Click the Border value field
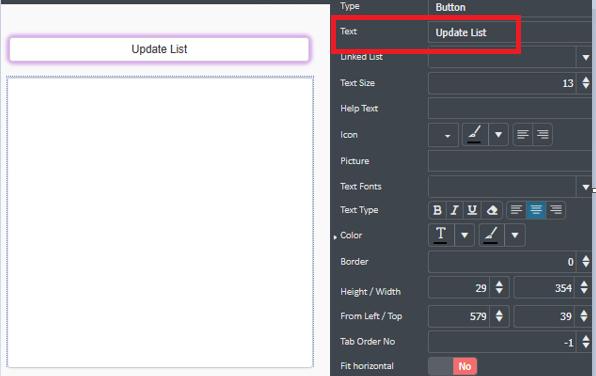The height and width of the screenshot is (376, 596). pyautogui.click(x=502, y=262)
